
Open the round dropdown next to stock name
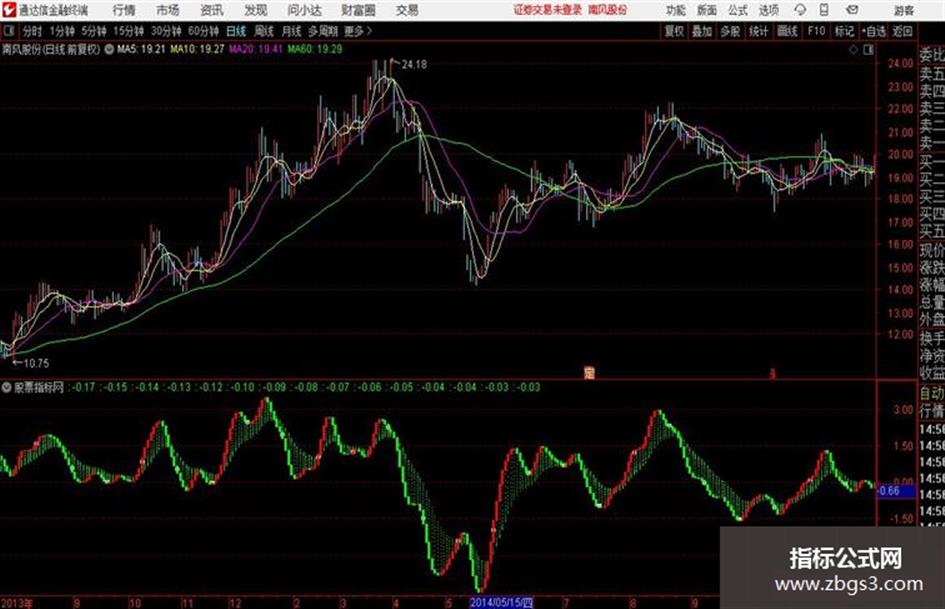click(x=109, y=49)
